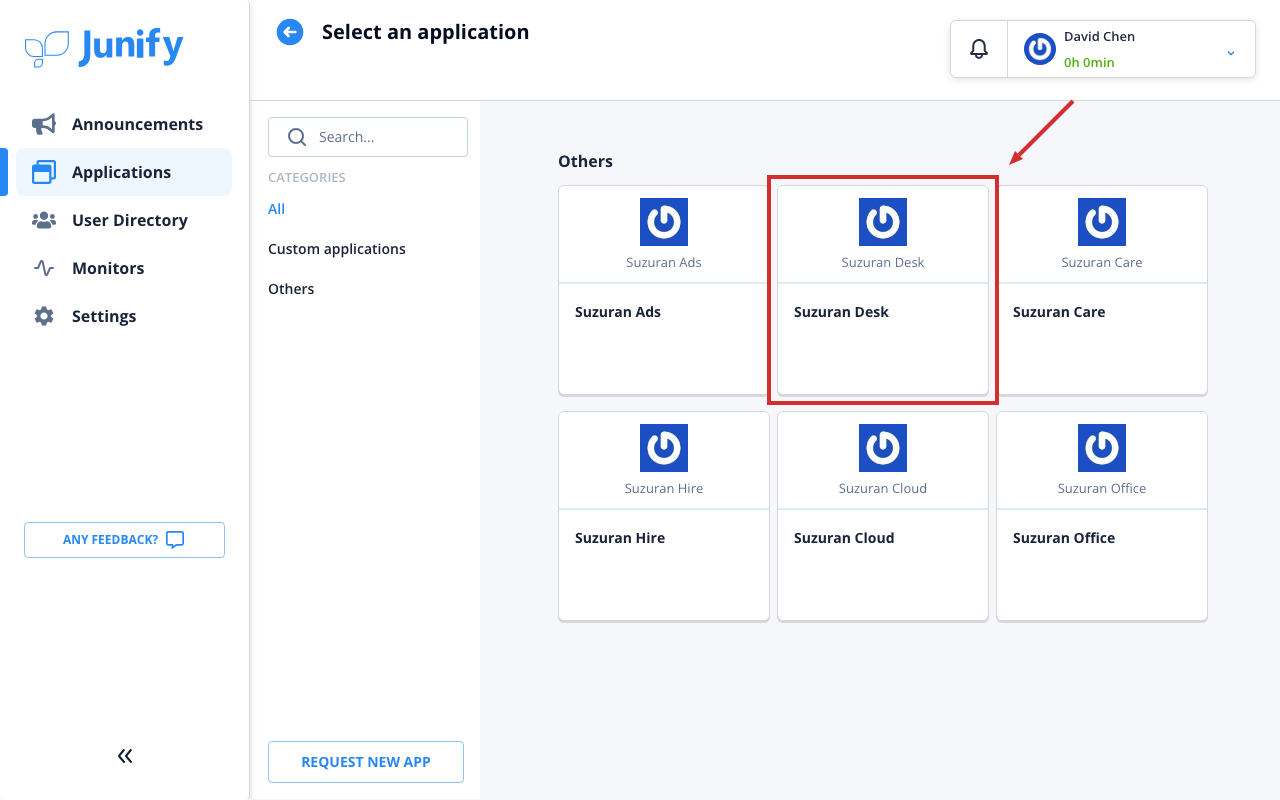The height and width of the screenshot is (800, 1280).
Task: Click the Junify logo
Action: tap(104, 47)
